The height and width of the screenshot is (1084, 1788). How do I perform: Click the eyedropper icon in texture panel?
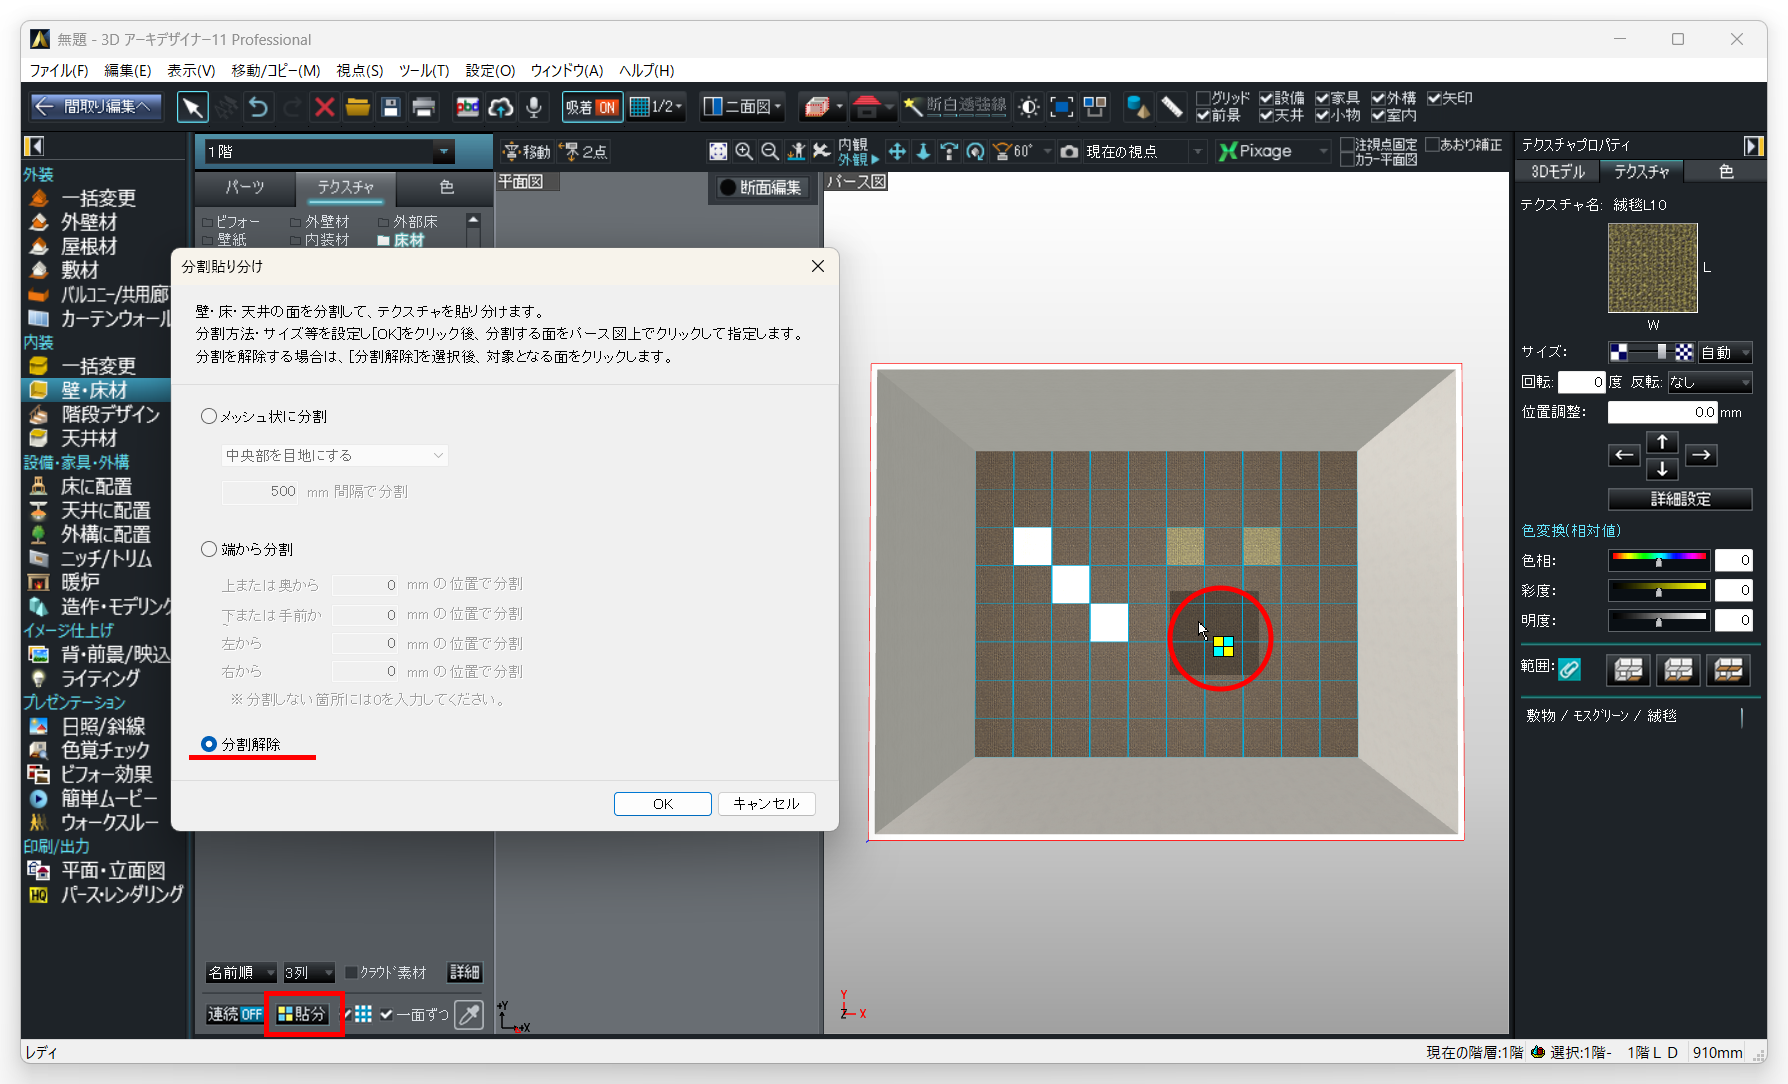[x=468, y=1014]
